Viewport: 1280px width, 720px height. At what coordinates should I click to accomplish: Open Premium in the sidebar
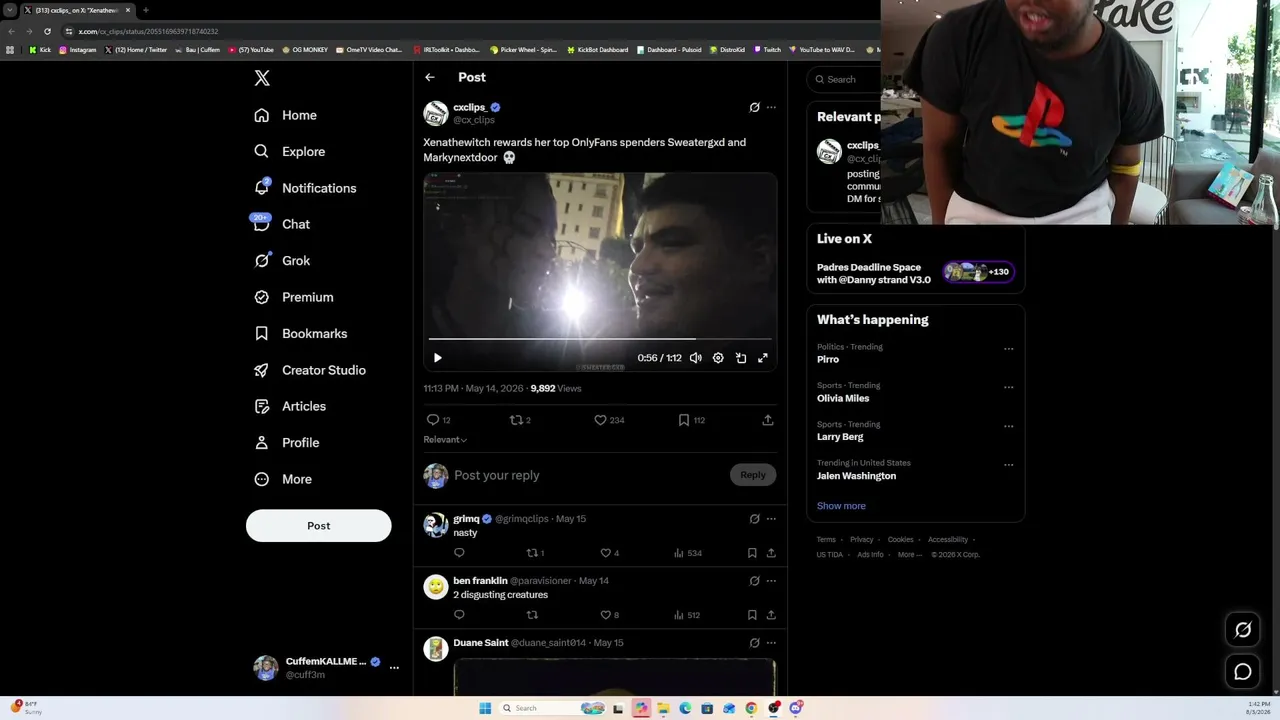click(x=293, y=297)
